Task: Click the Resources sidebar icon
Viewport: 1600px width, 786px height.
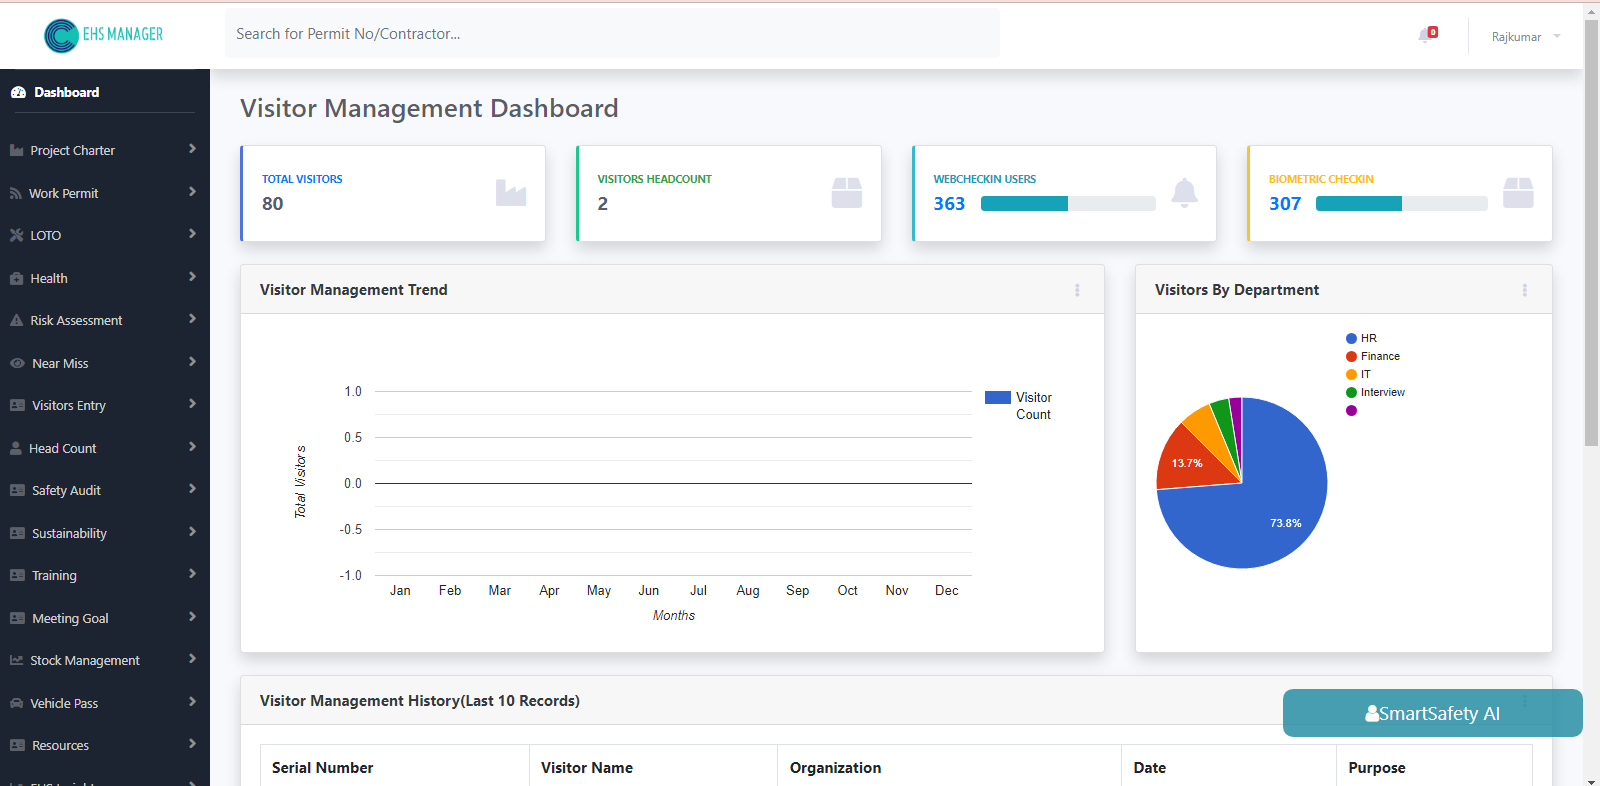Action: pyautogui.click(x=17, y=746)
